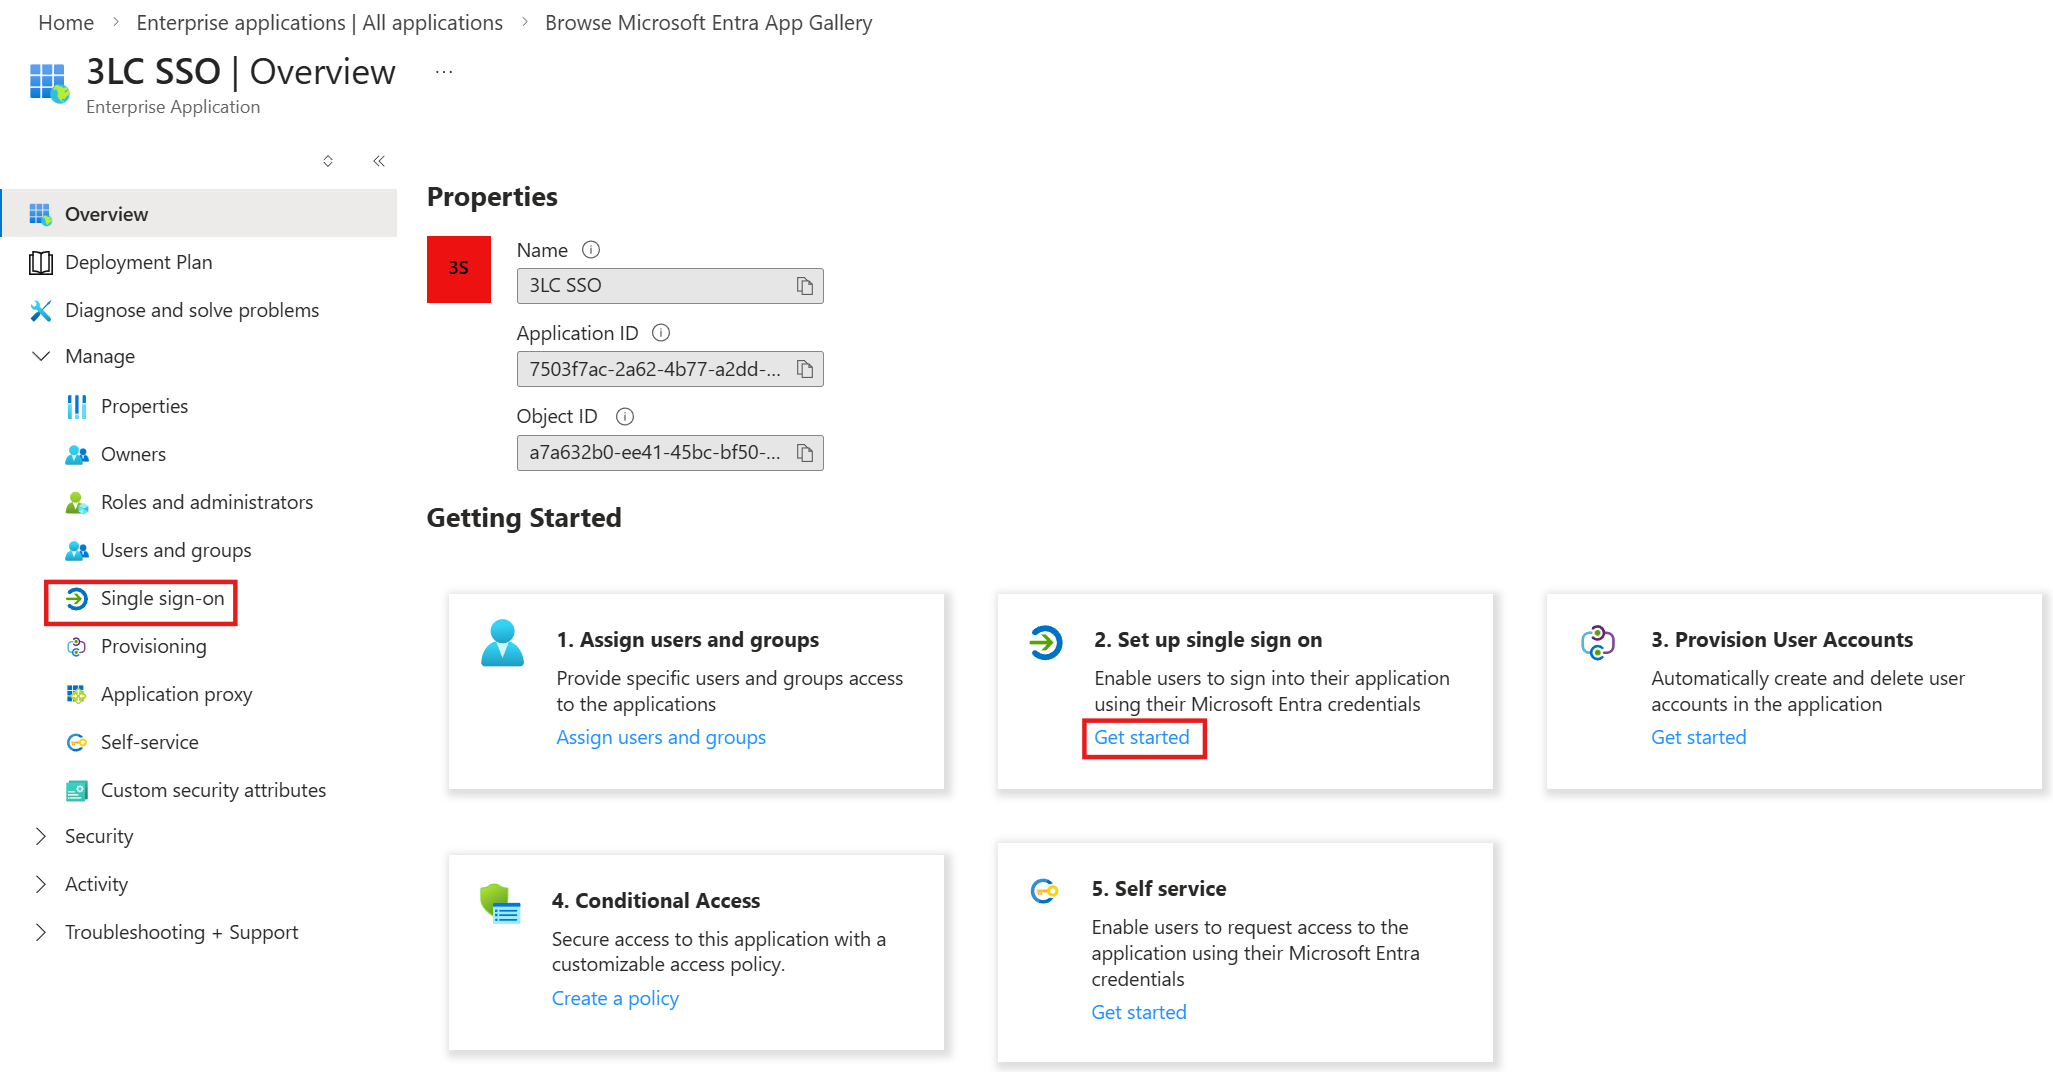Open Single sign-on in the sidebar

(x=162, y=598)
